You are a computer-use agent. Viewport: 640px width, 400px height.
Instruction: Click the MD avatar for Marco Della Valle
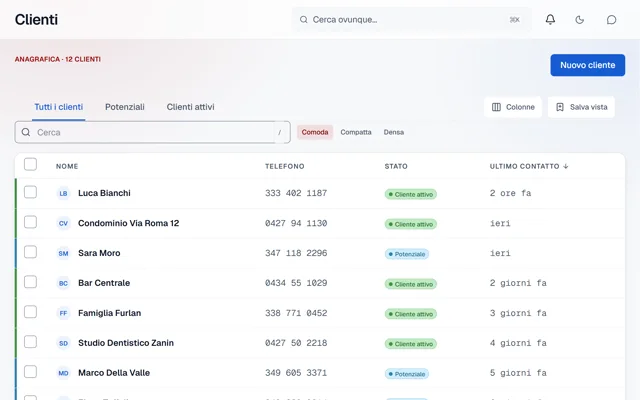click(x=63, y=373)
